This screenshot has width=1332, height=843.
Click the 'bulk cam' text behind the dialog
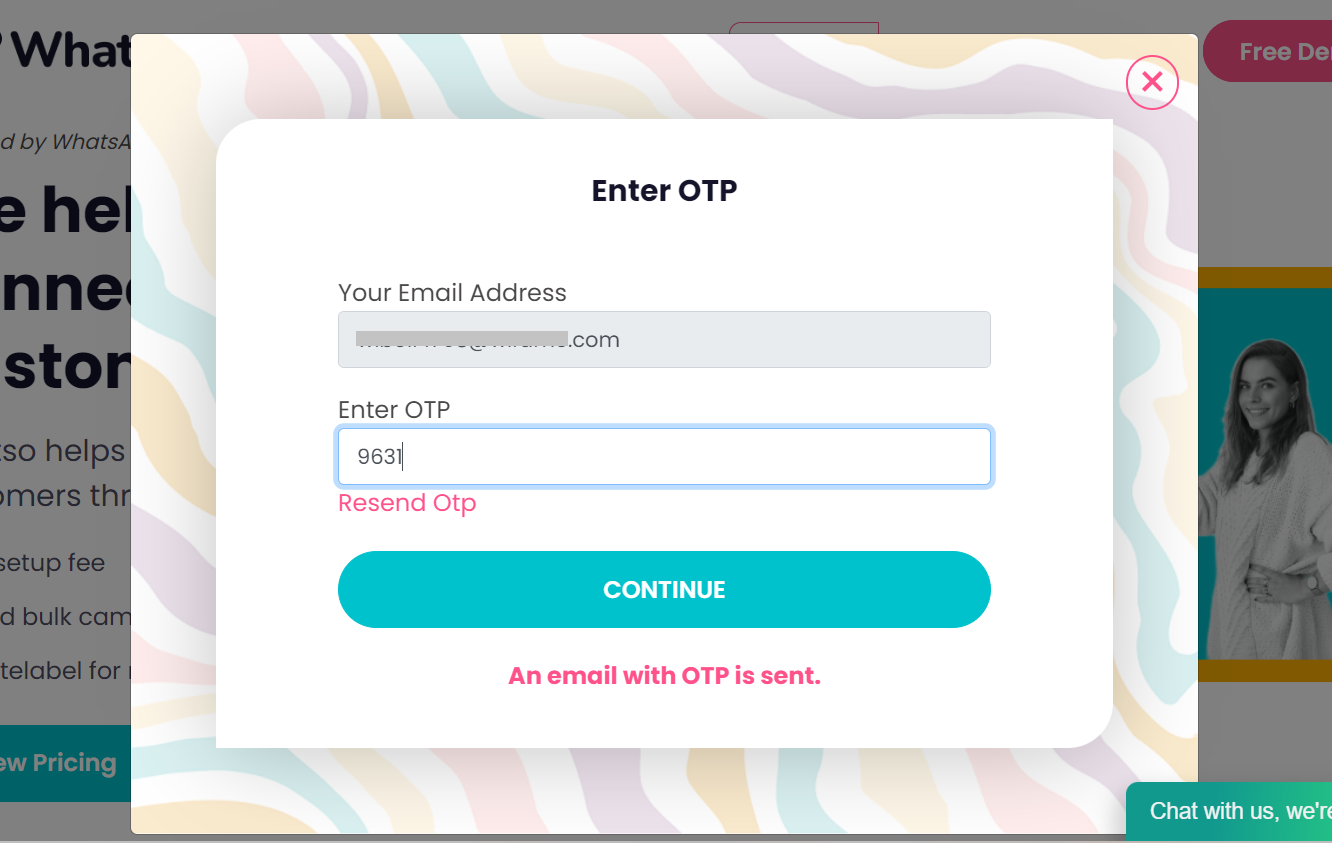click(65, 617)
